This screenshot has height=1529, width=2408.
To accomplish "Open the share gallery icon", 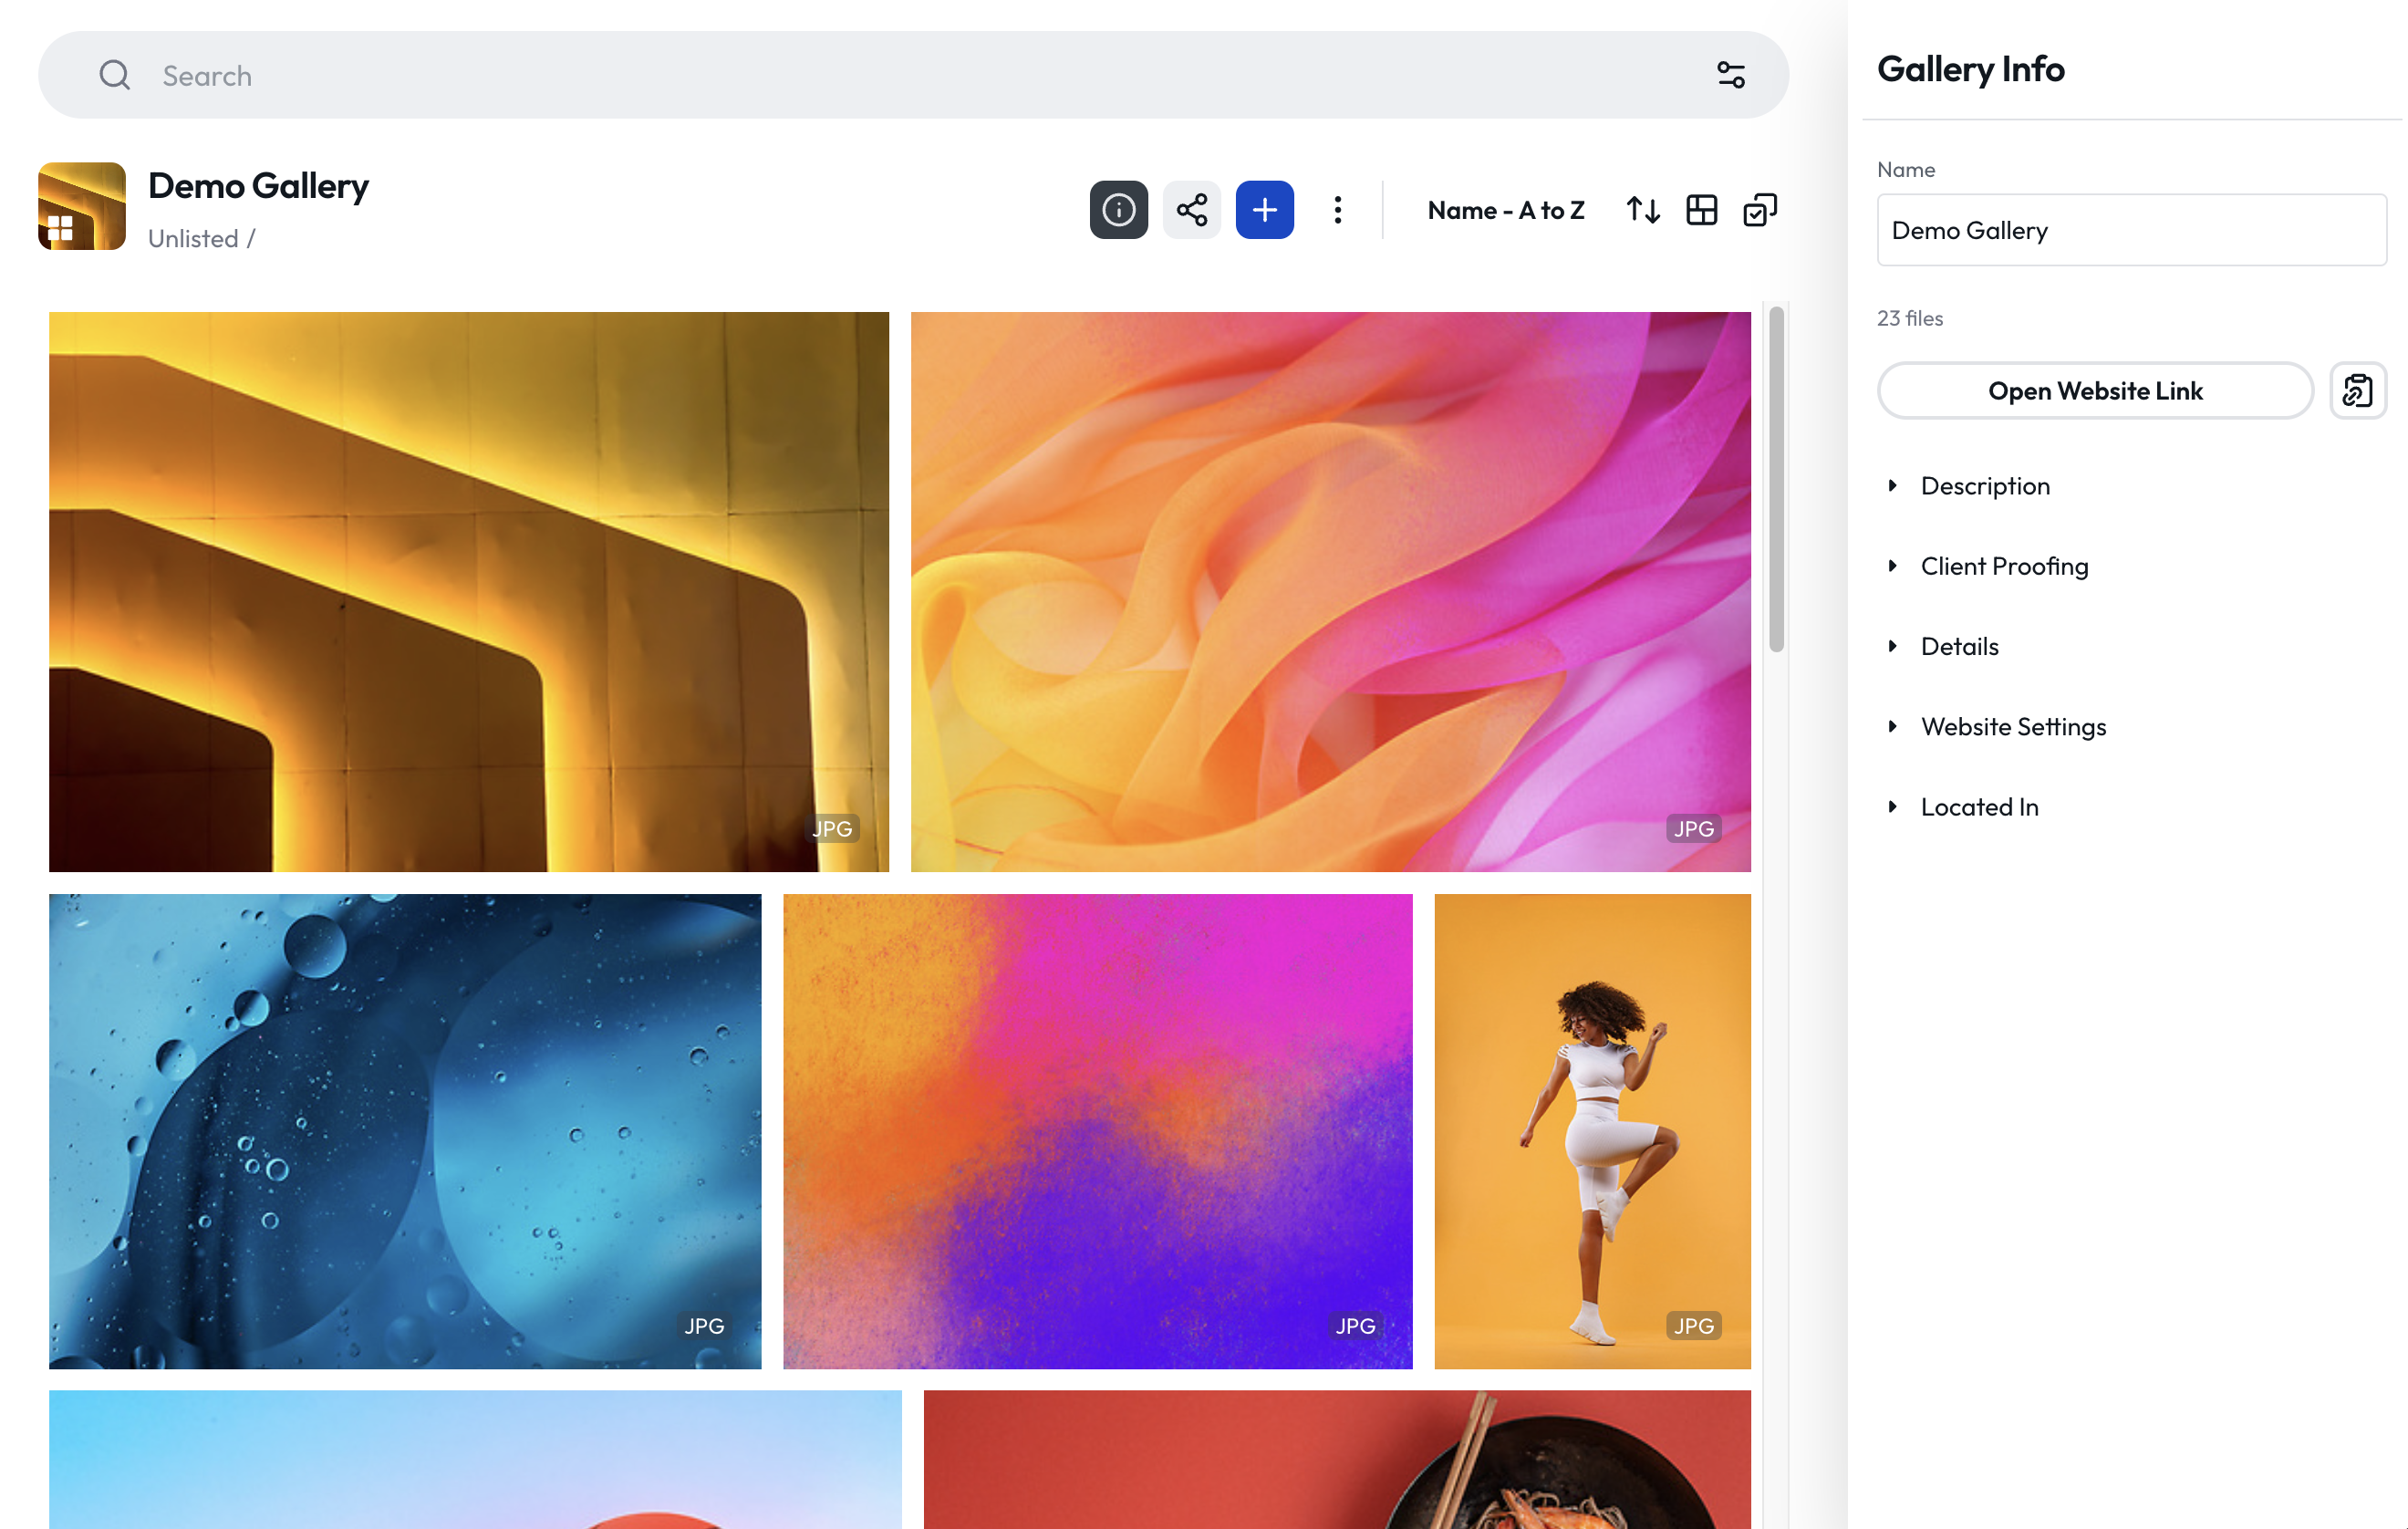I will point(1191,210).
